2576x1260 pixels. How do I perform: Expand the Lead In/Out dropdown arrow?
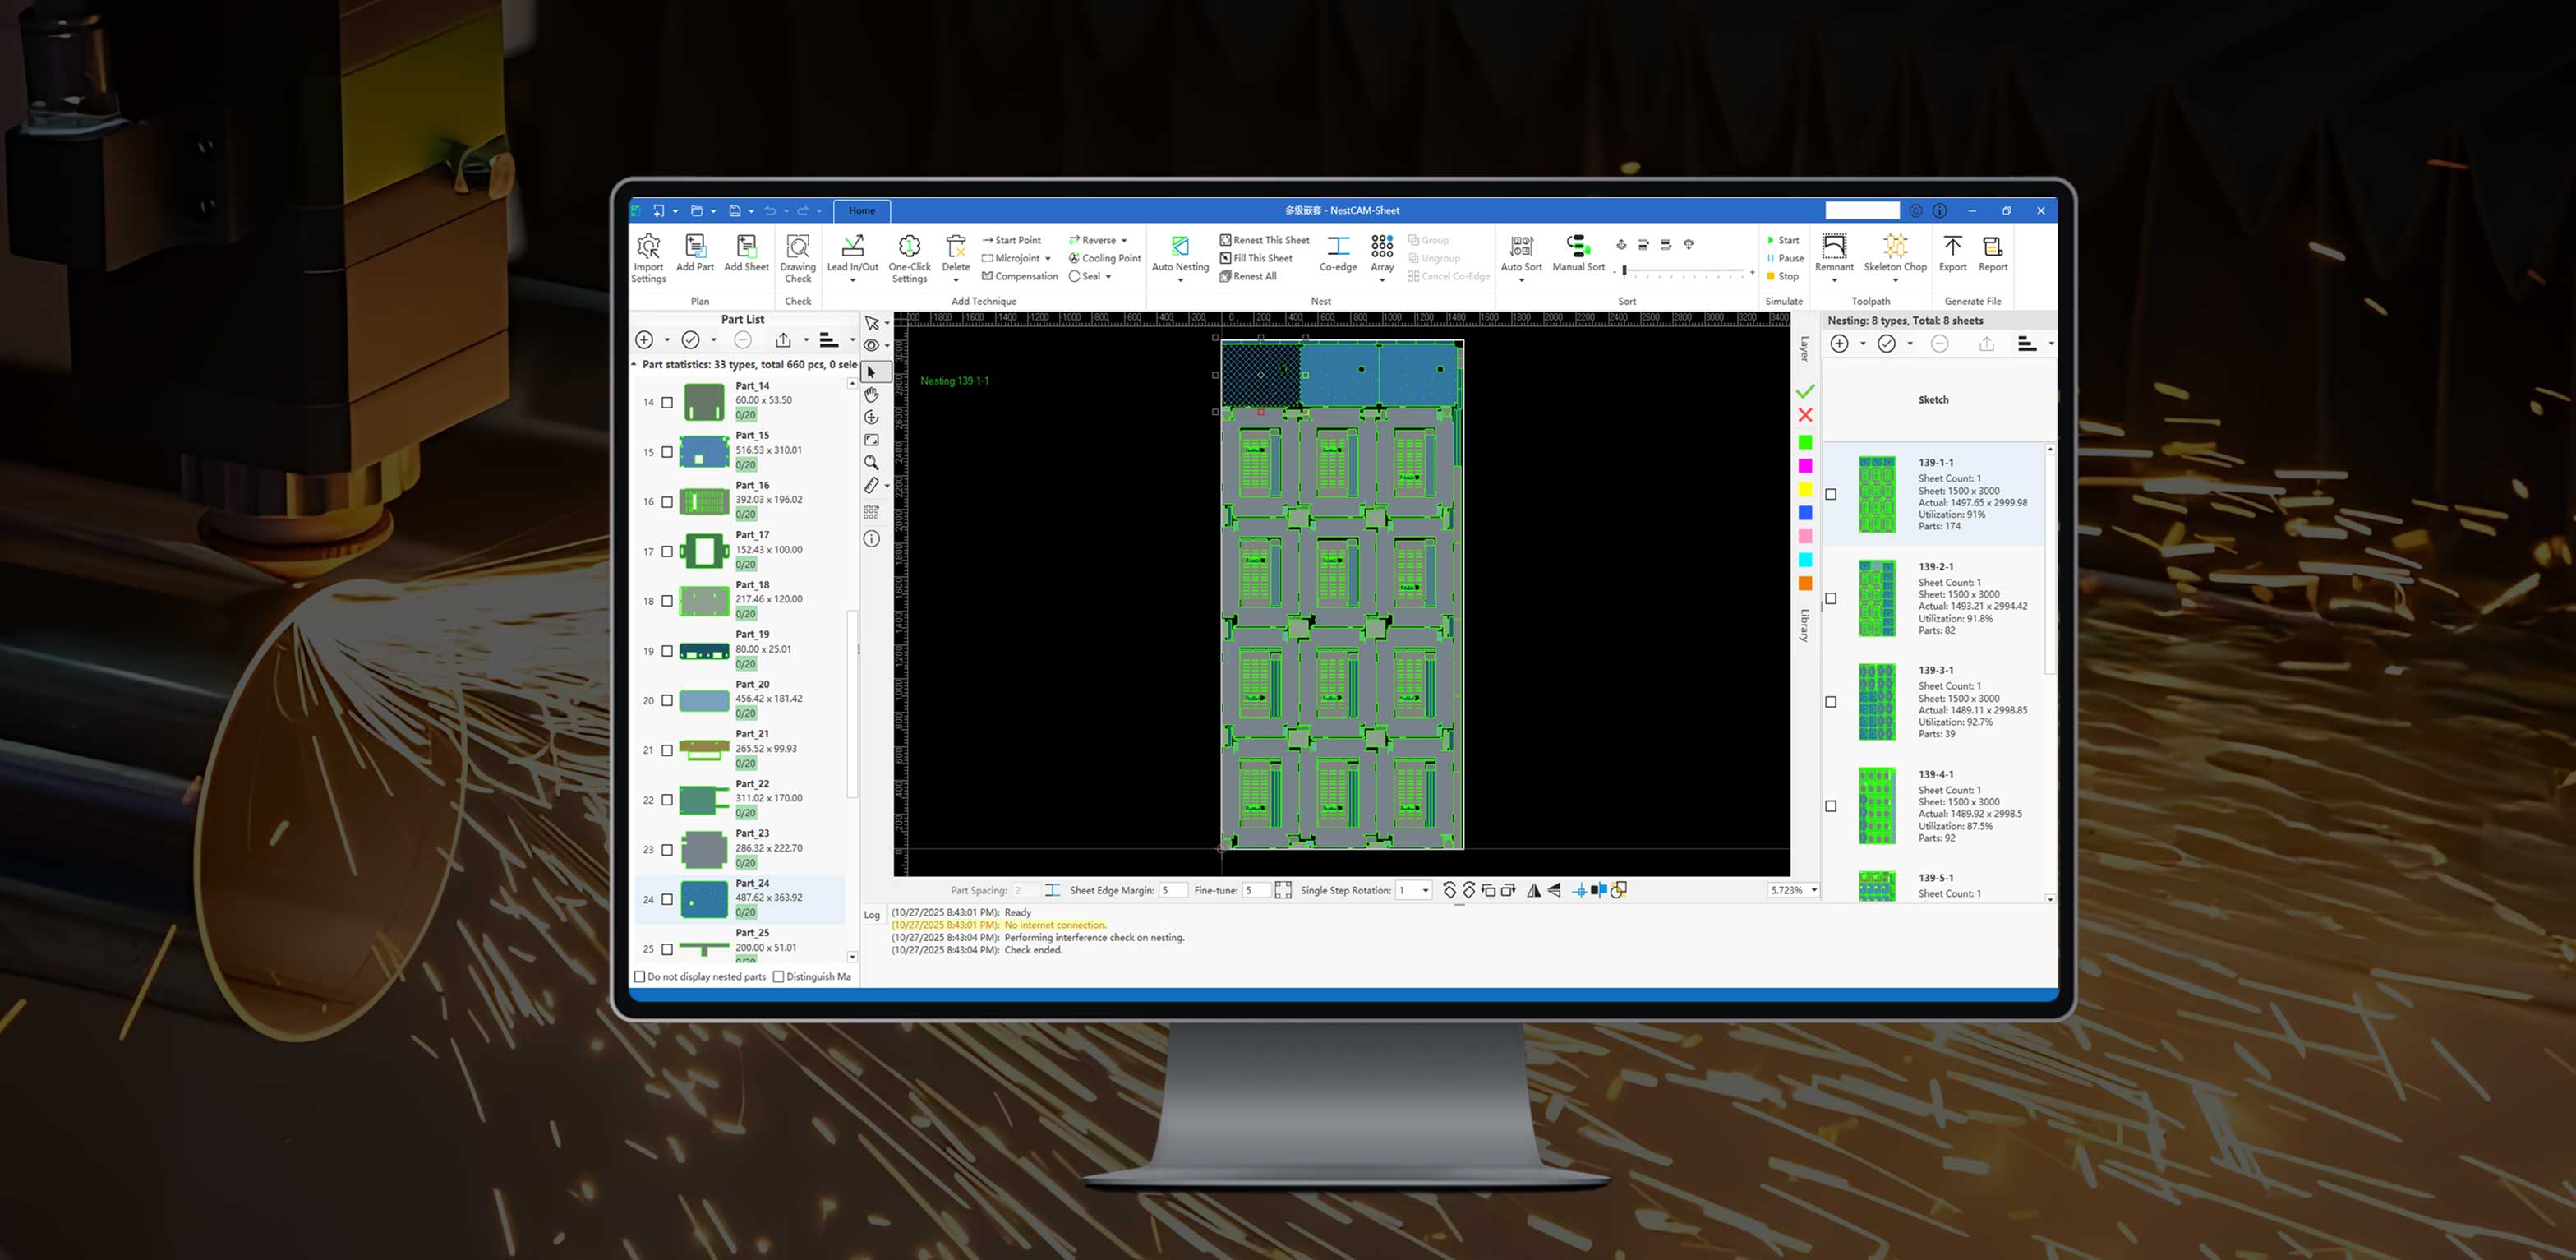click(x=852, y=281)
